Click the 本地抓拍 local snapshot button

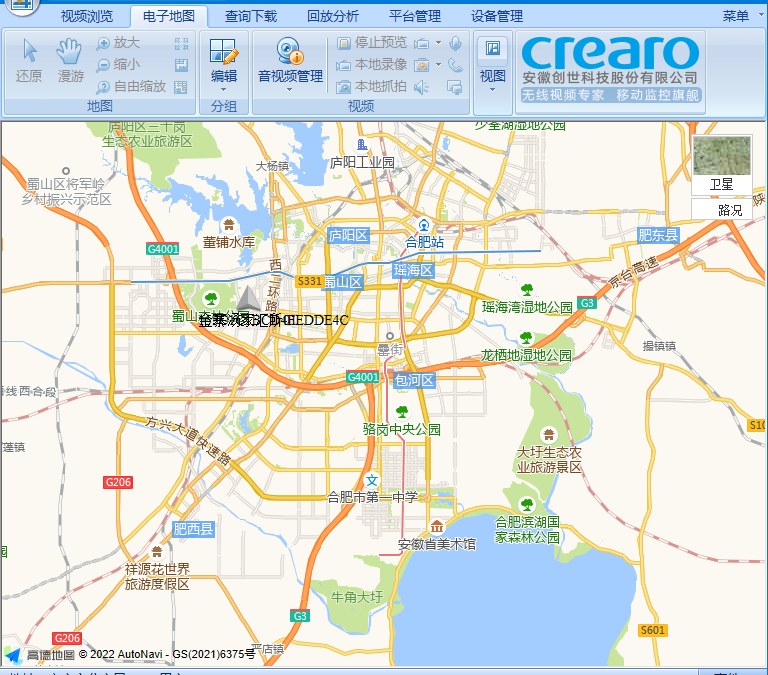372,86
